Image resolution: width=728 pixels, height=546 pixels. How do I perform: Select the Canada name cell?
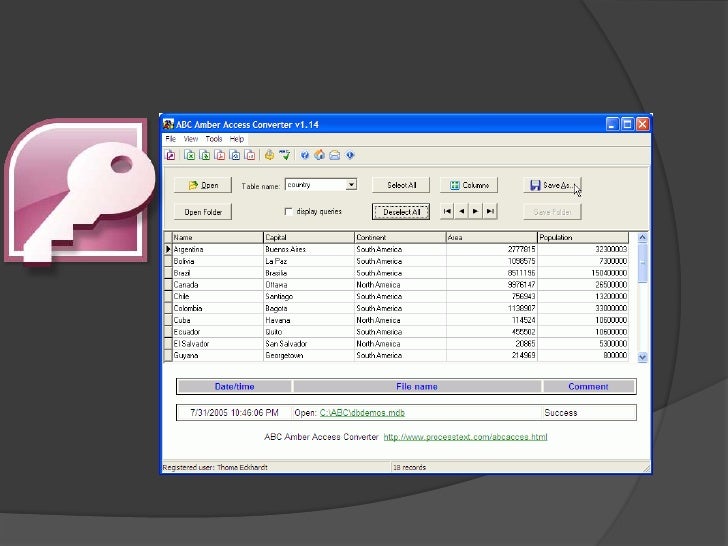(x=218, y=285)
